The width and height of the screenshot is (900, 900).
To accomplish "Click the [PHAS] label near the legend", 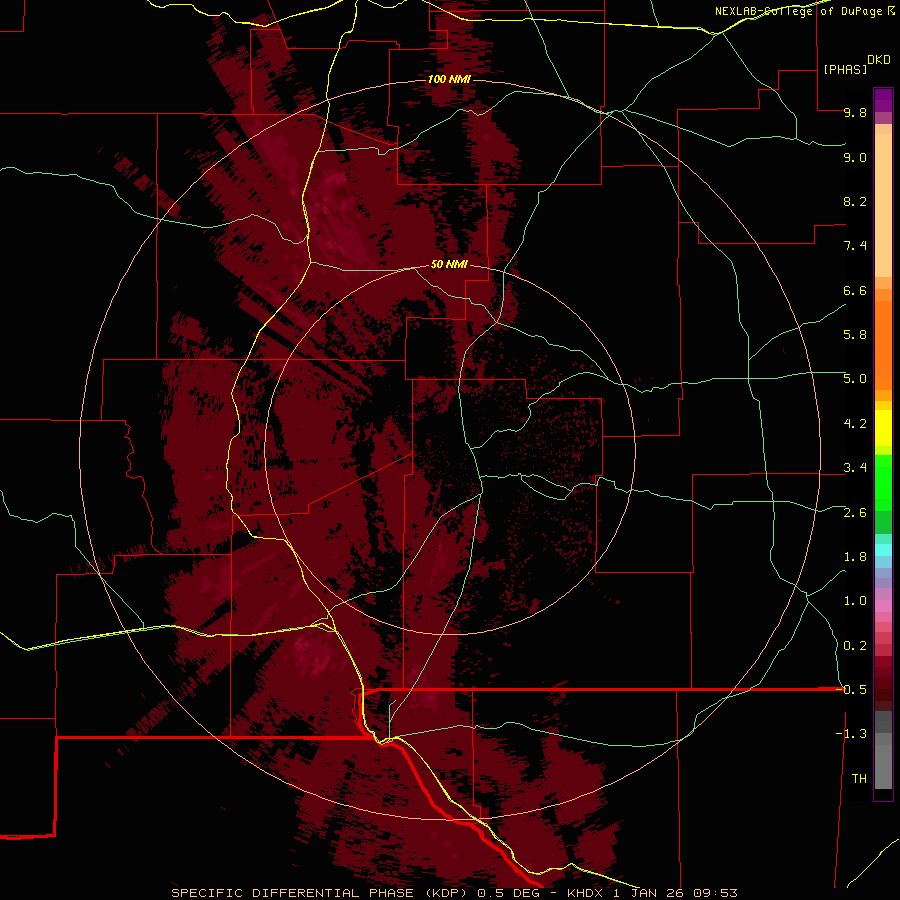I will (x=845, y=69).
